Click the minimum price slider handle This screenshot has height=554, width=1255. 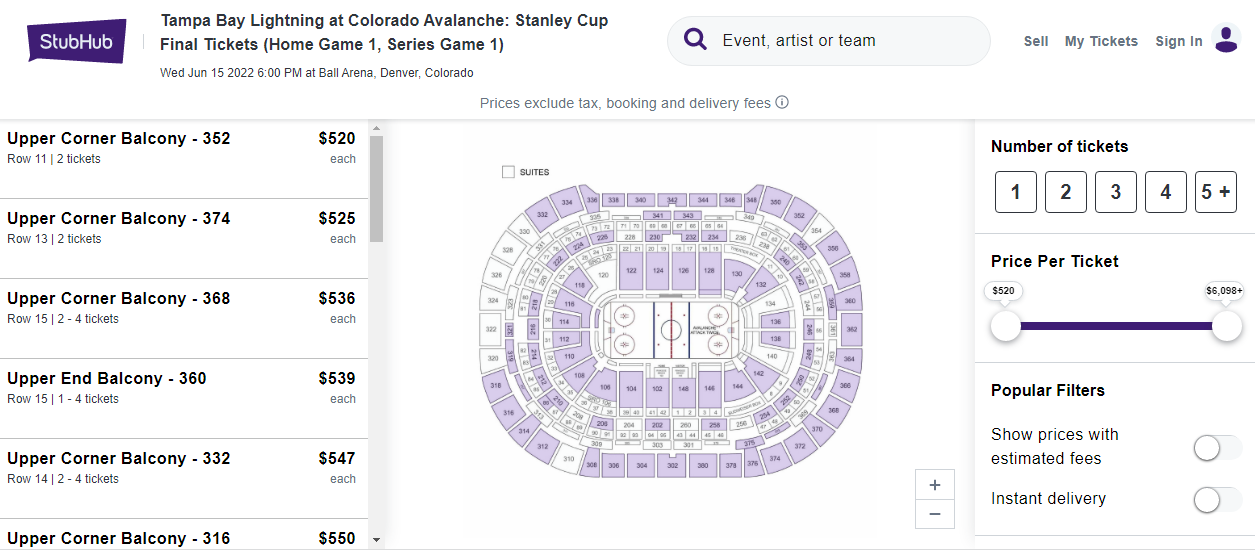point(1005,325)
